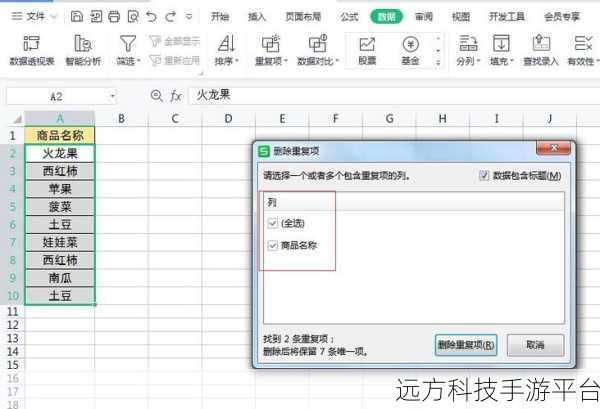Screen dimensions: 600x409
Task: Open the 文件 menu
Action: coord(34,16)
